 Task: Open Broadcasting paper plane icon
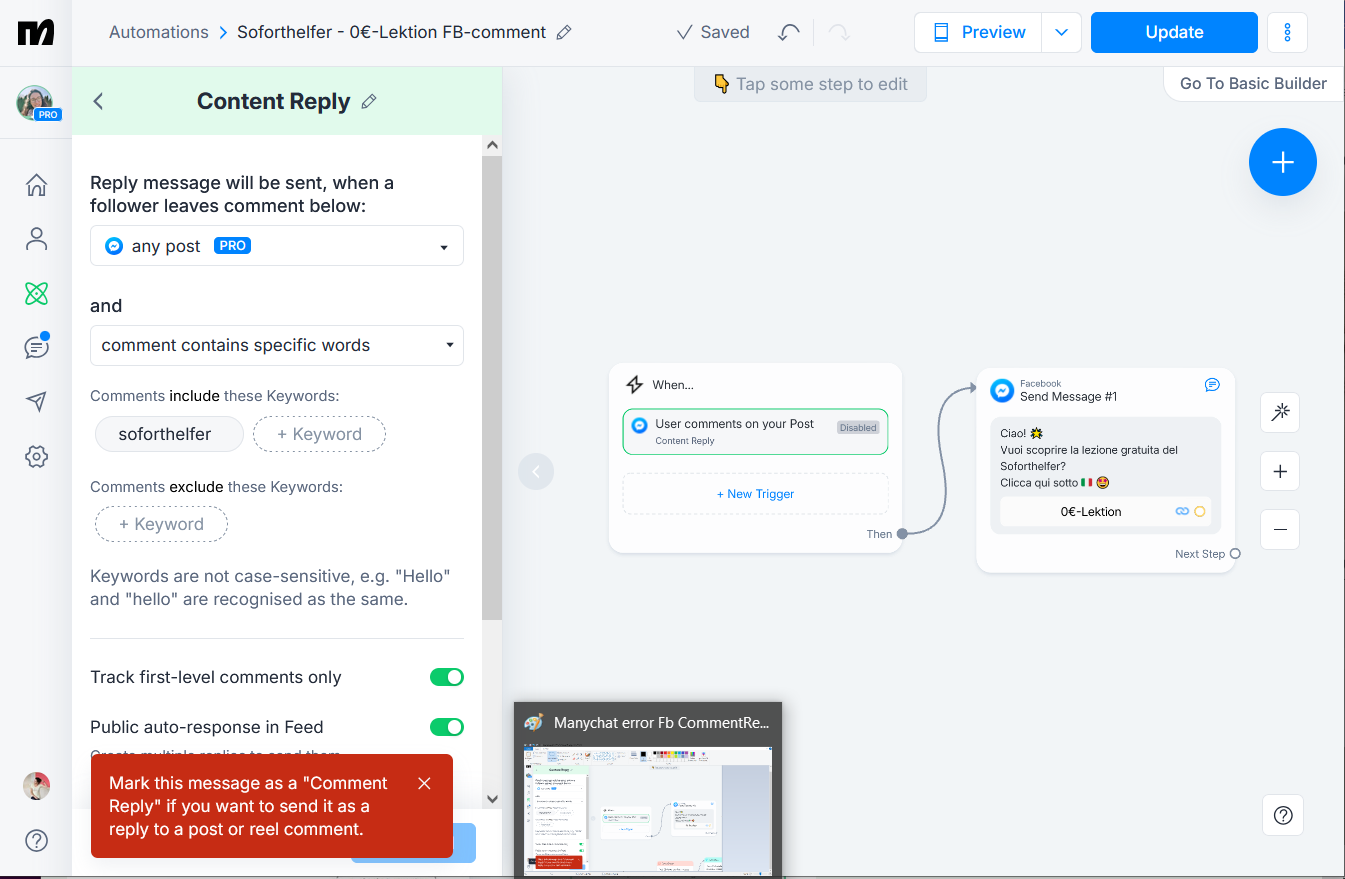tap(36, 401)
